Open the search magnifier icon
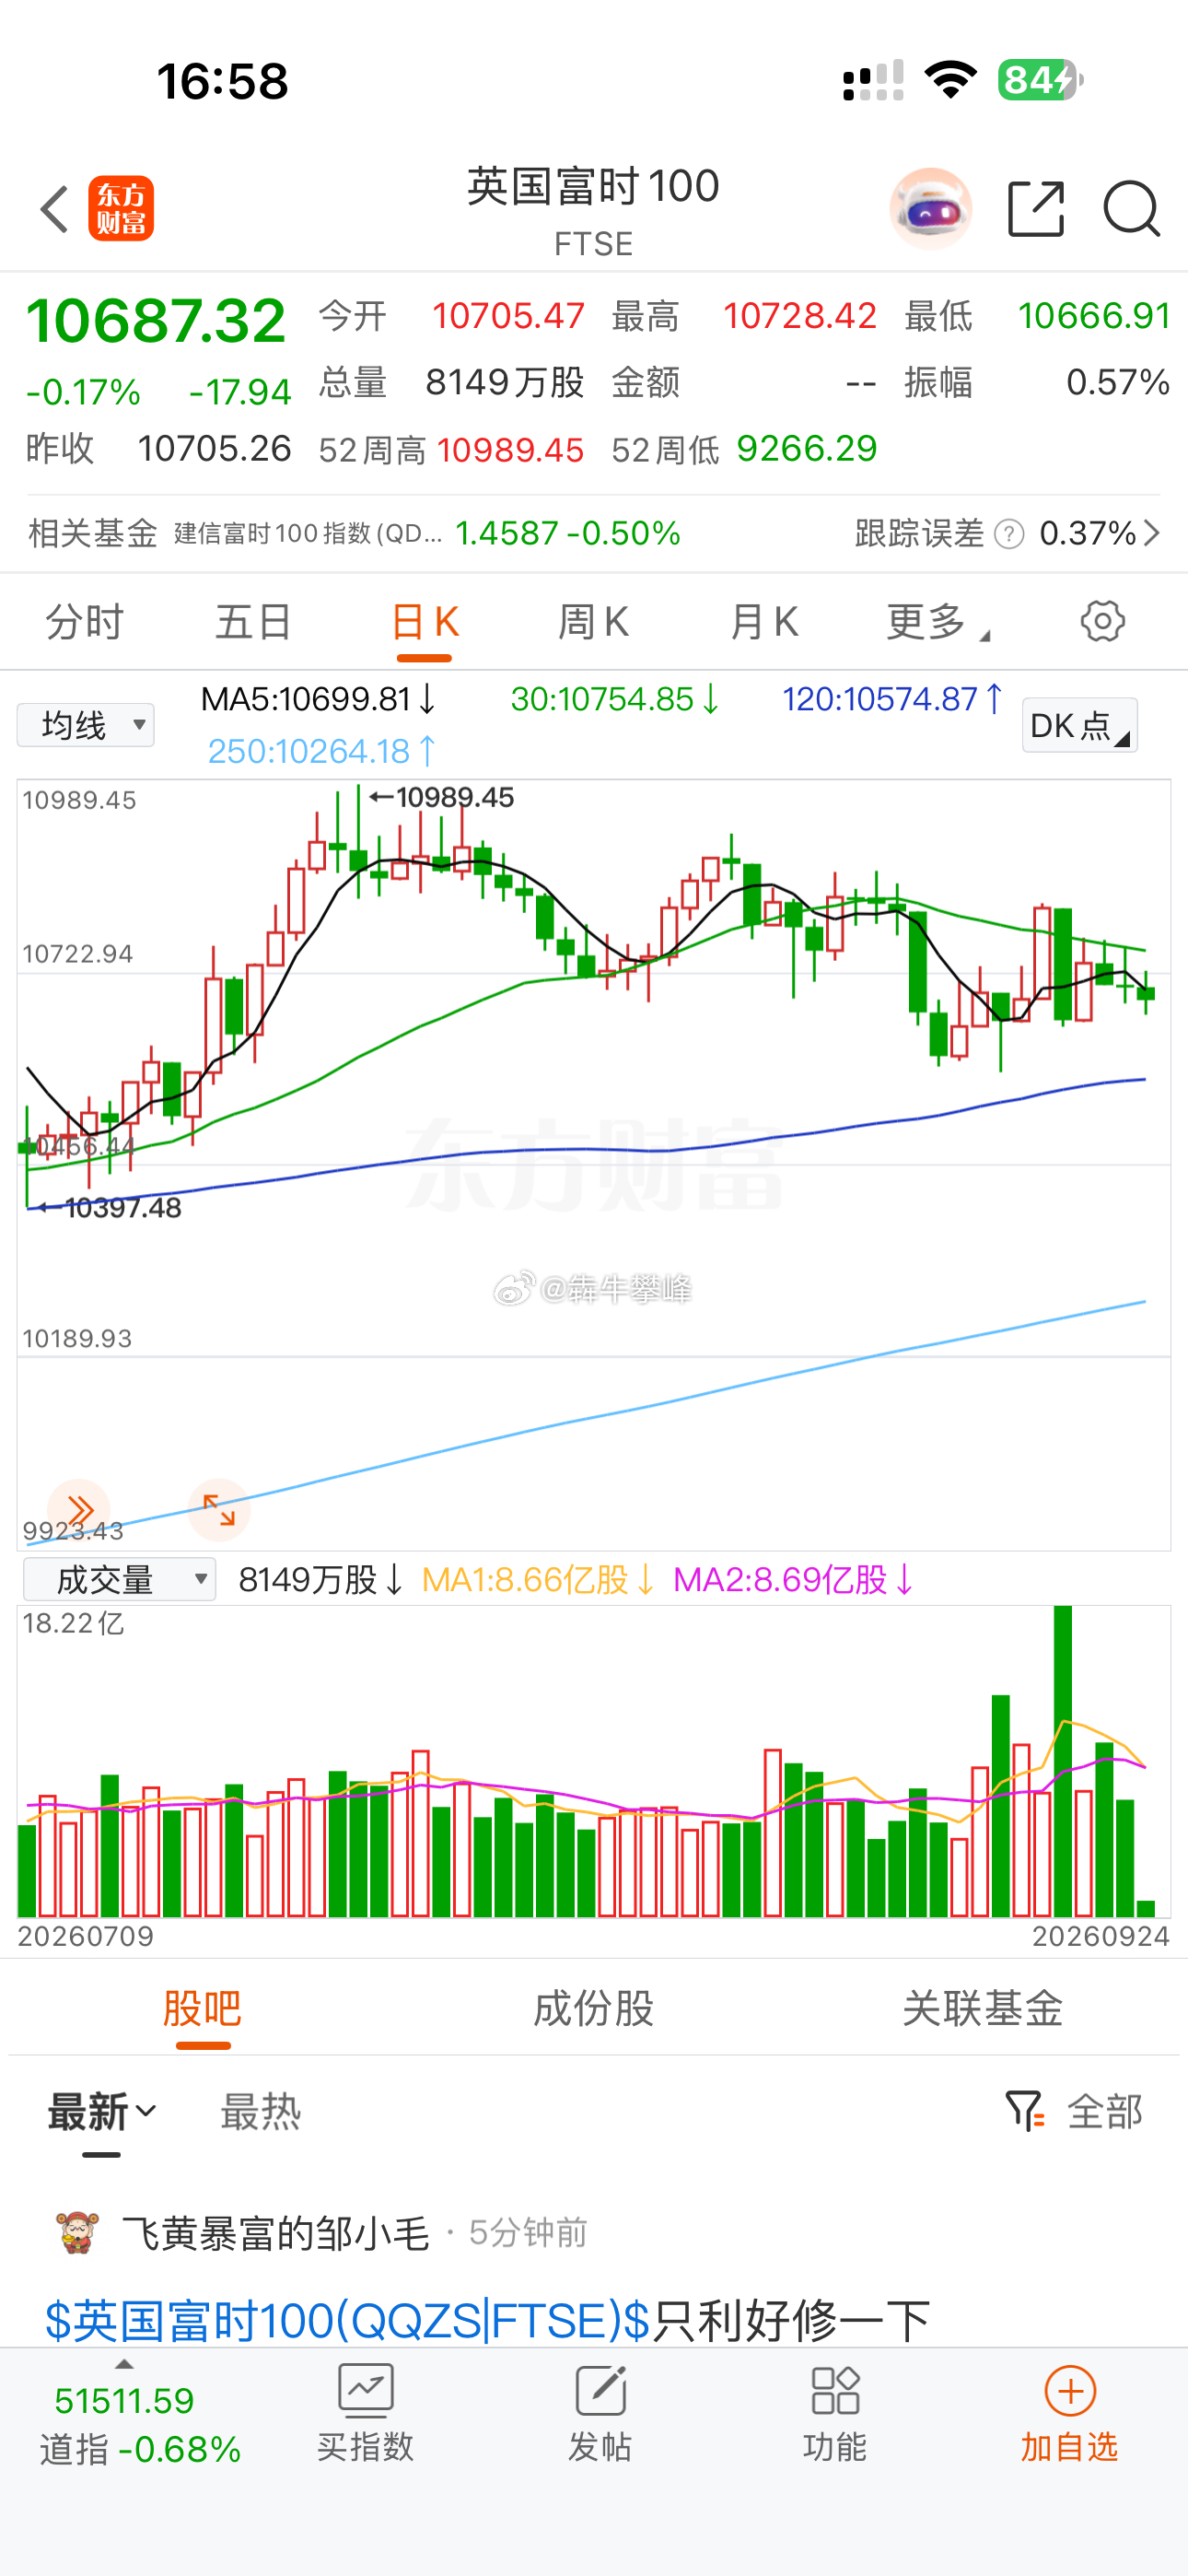 pyautogui.click(x=1132, y=209)
